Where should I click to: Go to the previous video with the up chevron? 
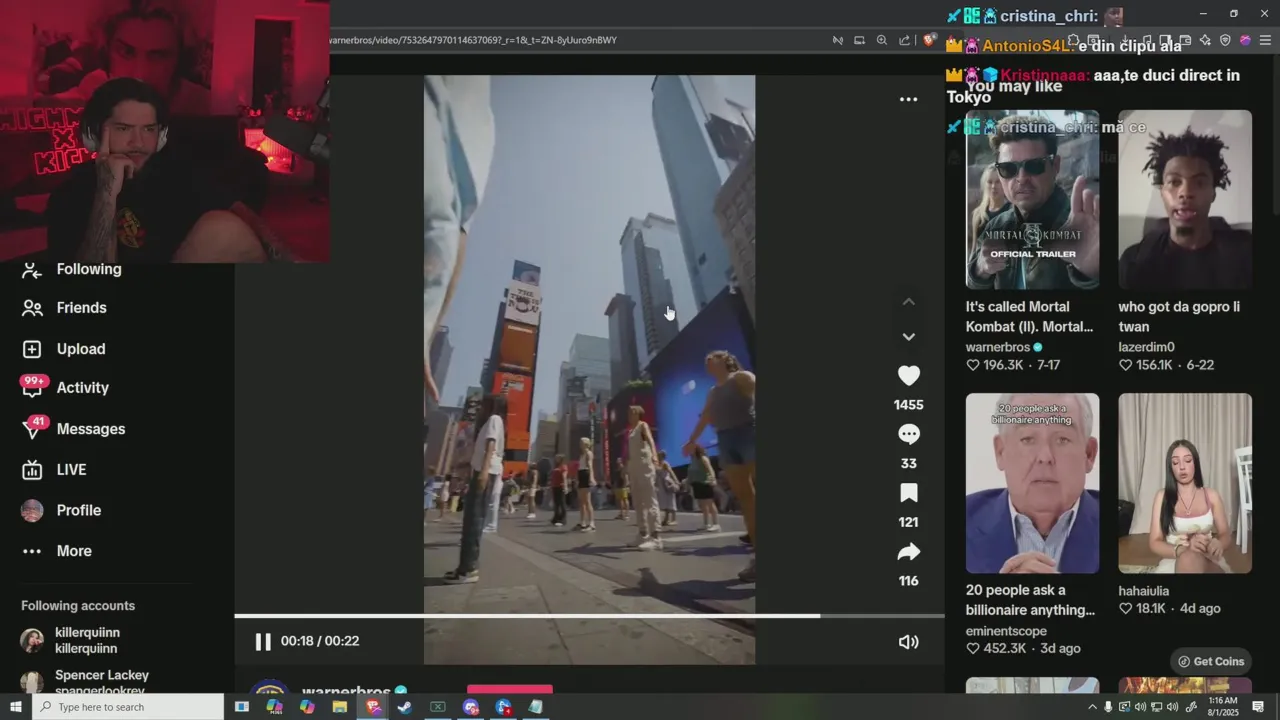coord(908,302)
